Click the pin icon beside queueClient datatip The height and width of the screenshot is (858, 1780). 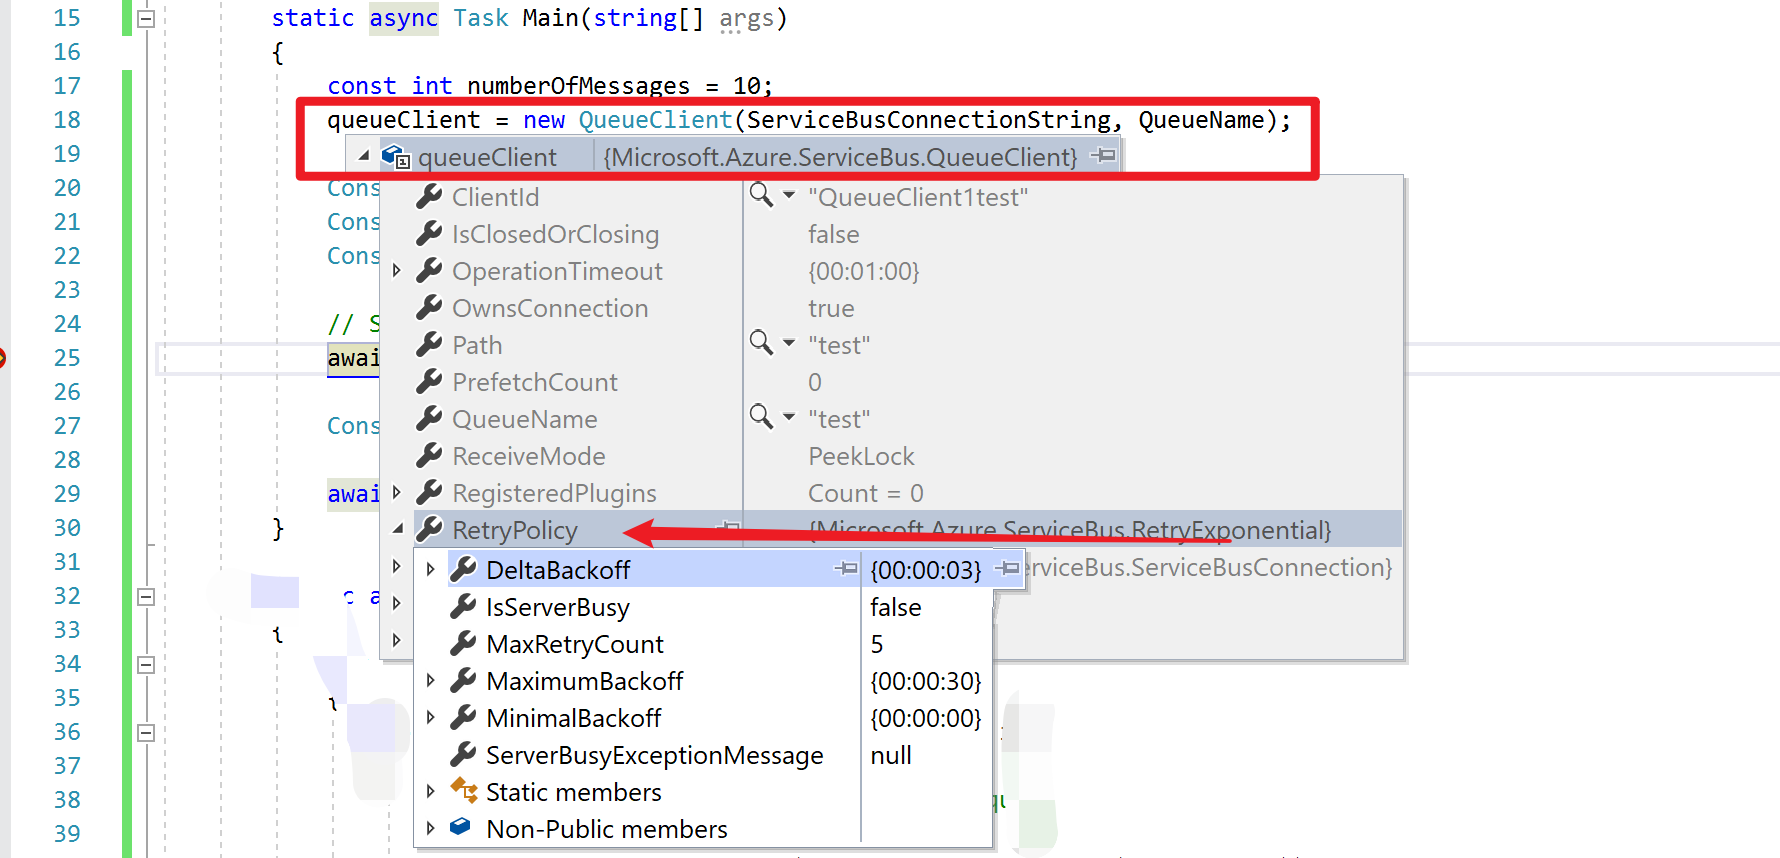pos(1103,156)
